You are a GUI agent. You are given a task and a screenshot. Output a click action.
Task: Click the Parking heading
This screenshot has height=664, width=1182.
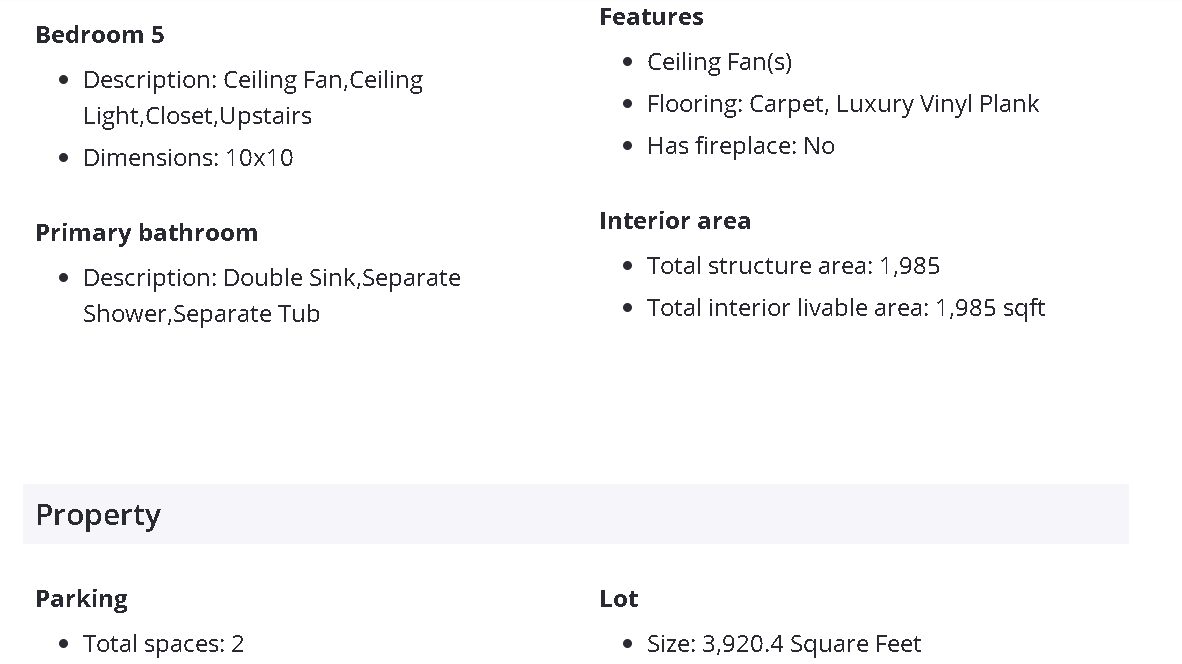pos(81,599)
